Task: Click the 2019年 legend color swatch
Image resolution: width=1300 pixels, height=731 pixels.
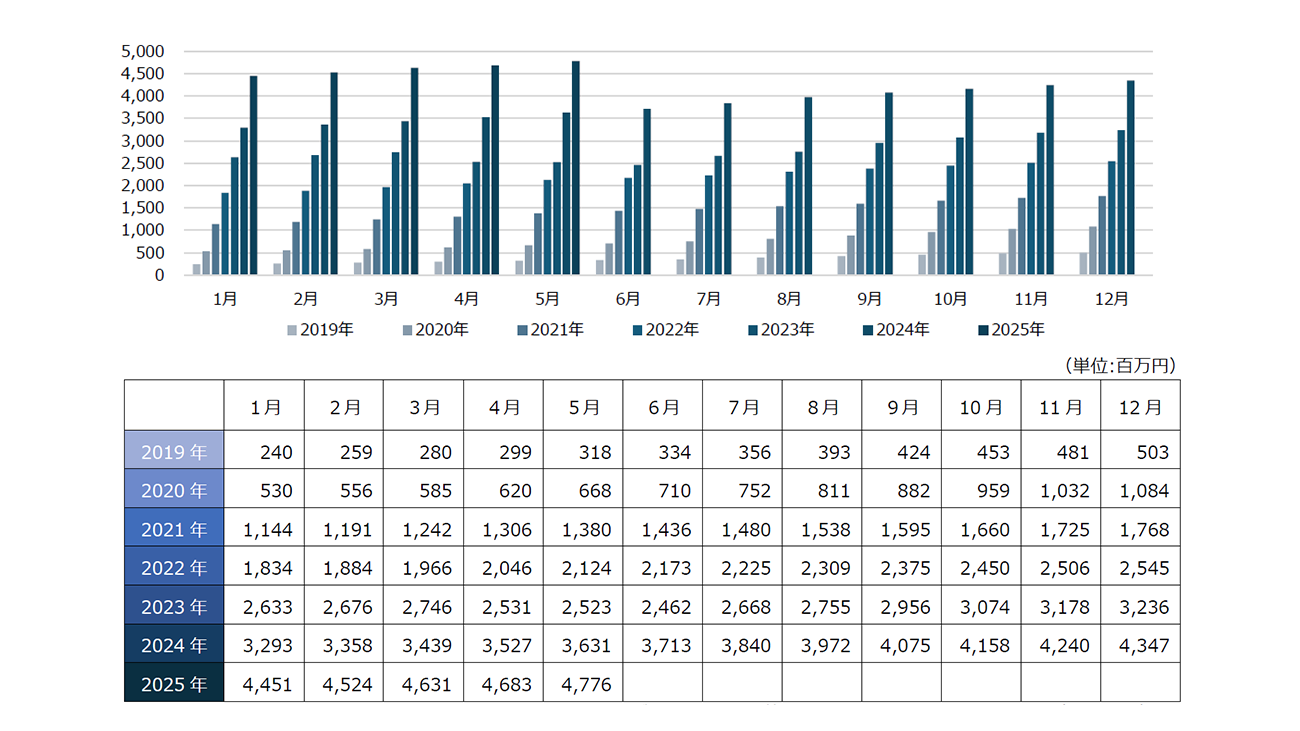Action: coord(292,330)
